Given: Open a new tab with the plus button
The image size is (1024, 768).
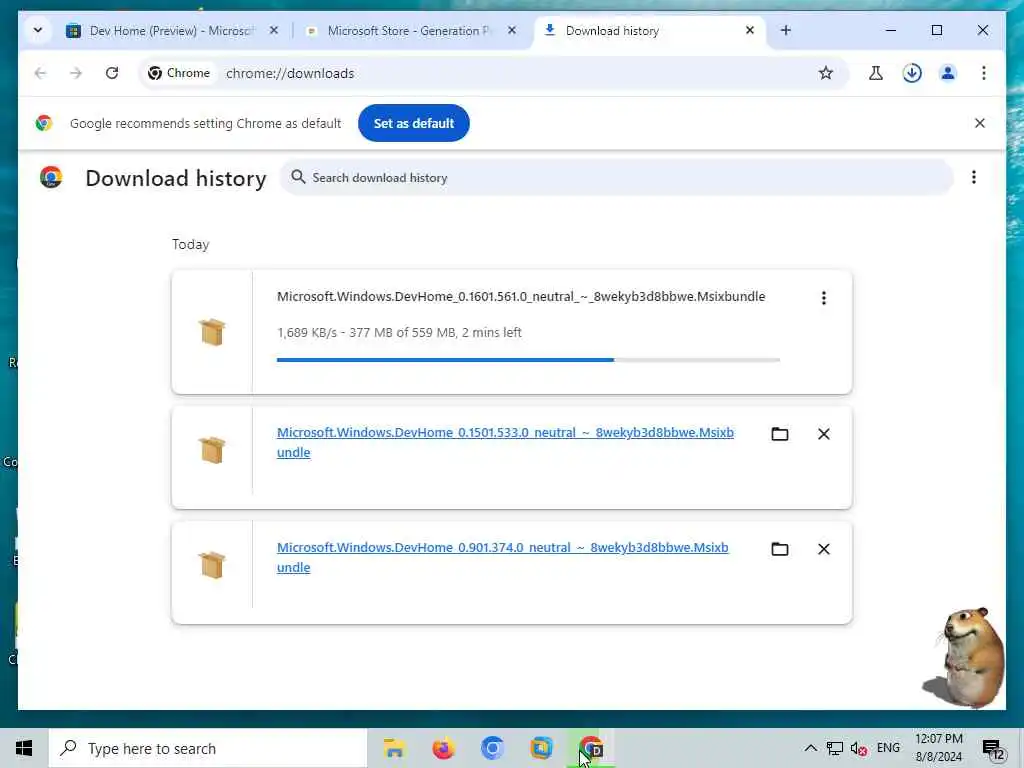Looking at the screenshot, I should click(786, 30).
